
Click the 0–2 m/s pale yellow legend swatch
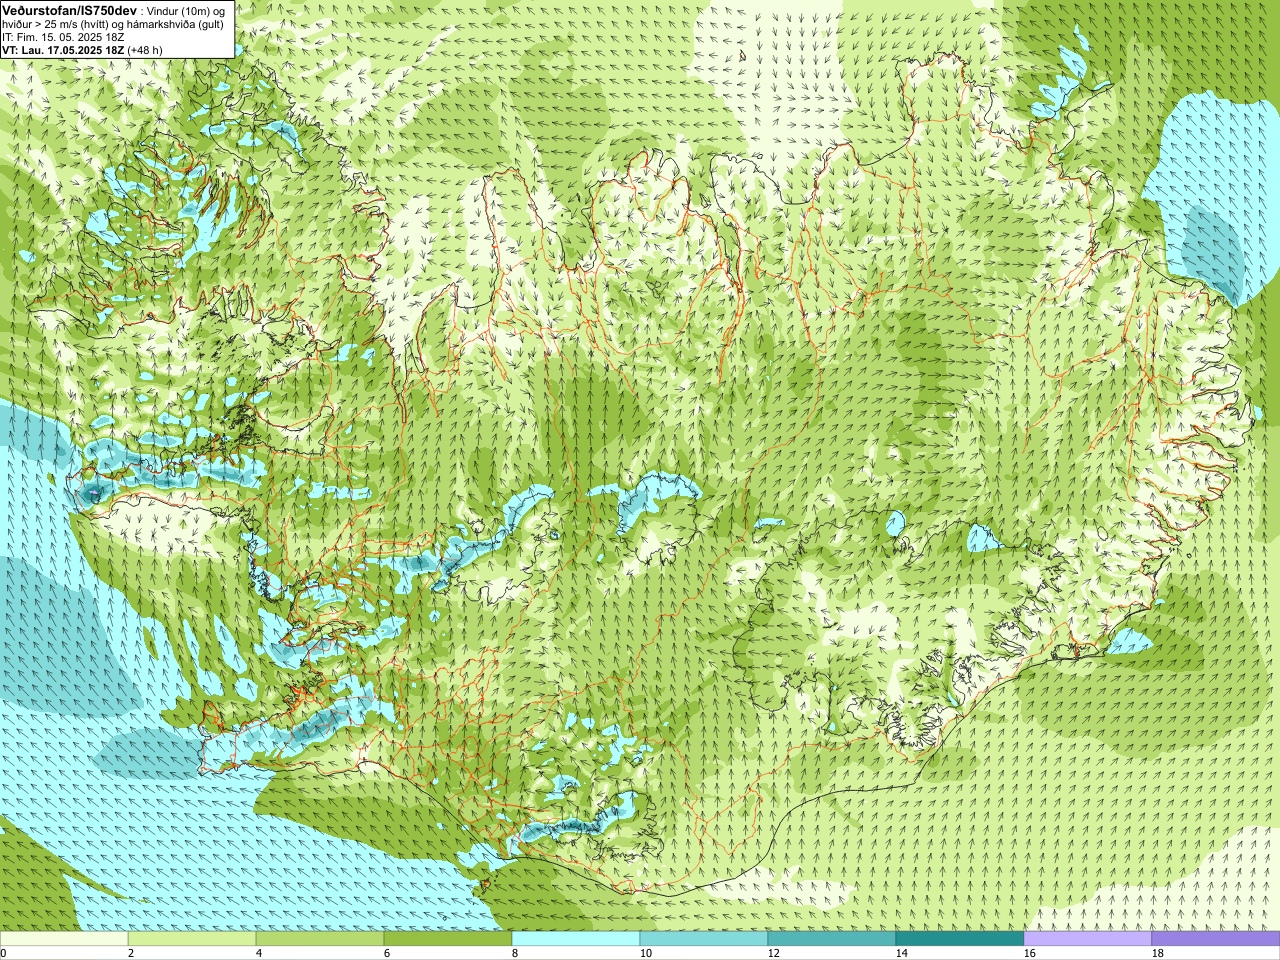[64, 939]
